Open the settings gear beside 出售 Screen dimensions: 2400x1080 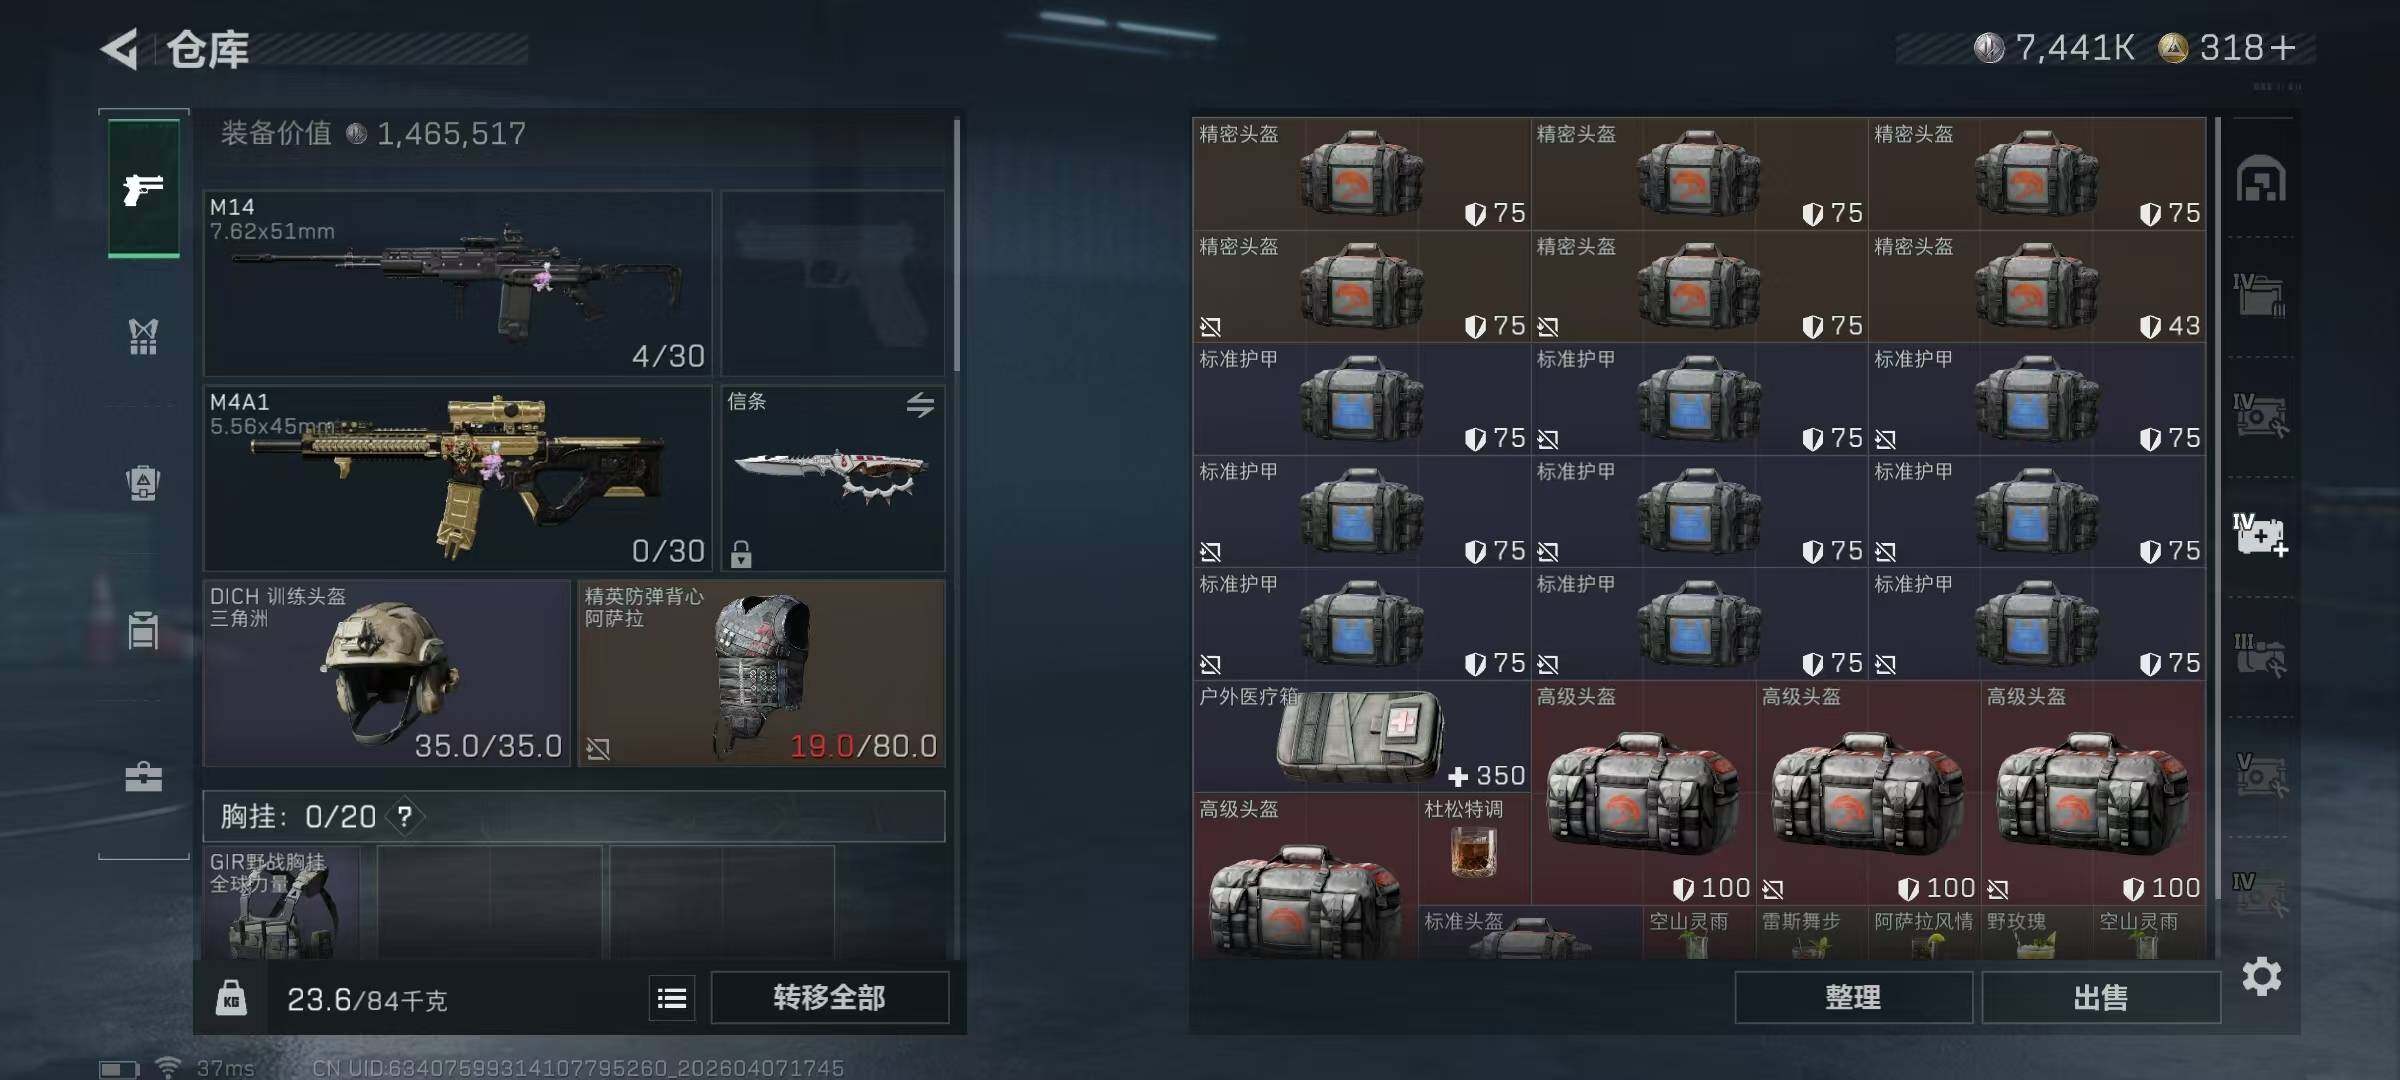click(2262, 976)
